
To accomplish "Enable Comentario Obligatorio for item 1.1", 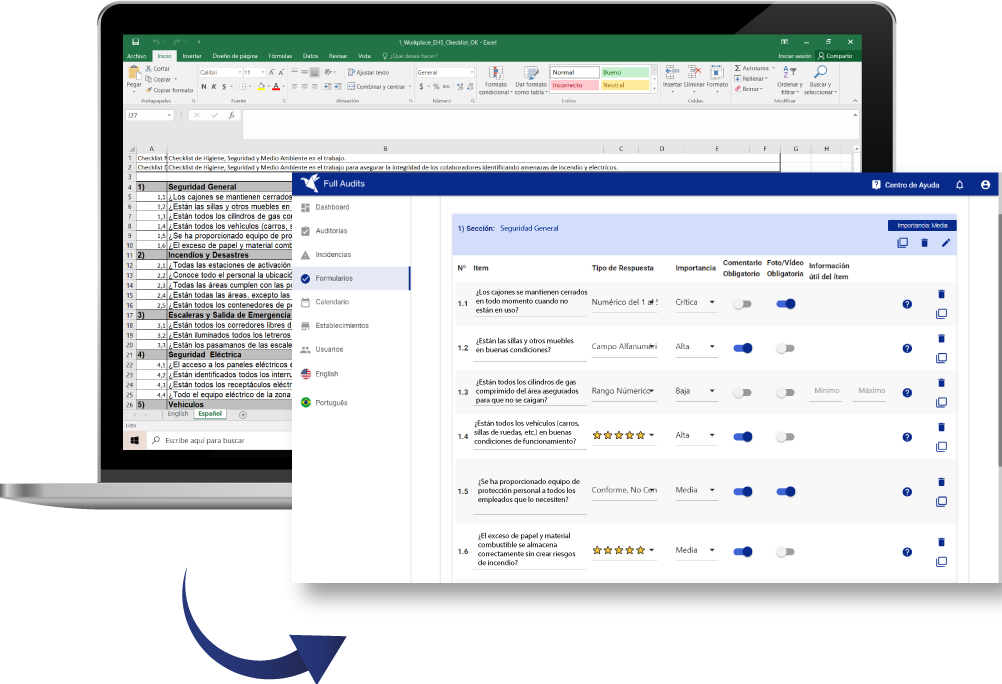I will pyautogui.click(x=742, y=304).
